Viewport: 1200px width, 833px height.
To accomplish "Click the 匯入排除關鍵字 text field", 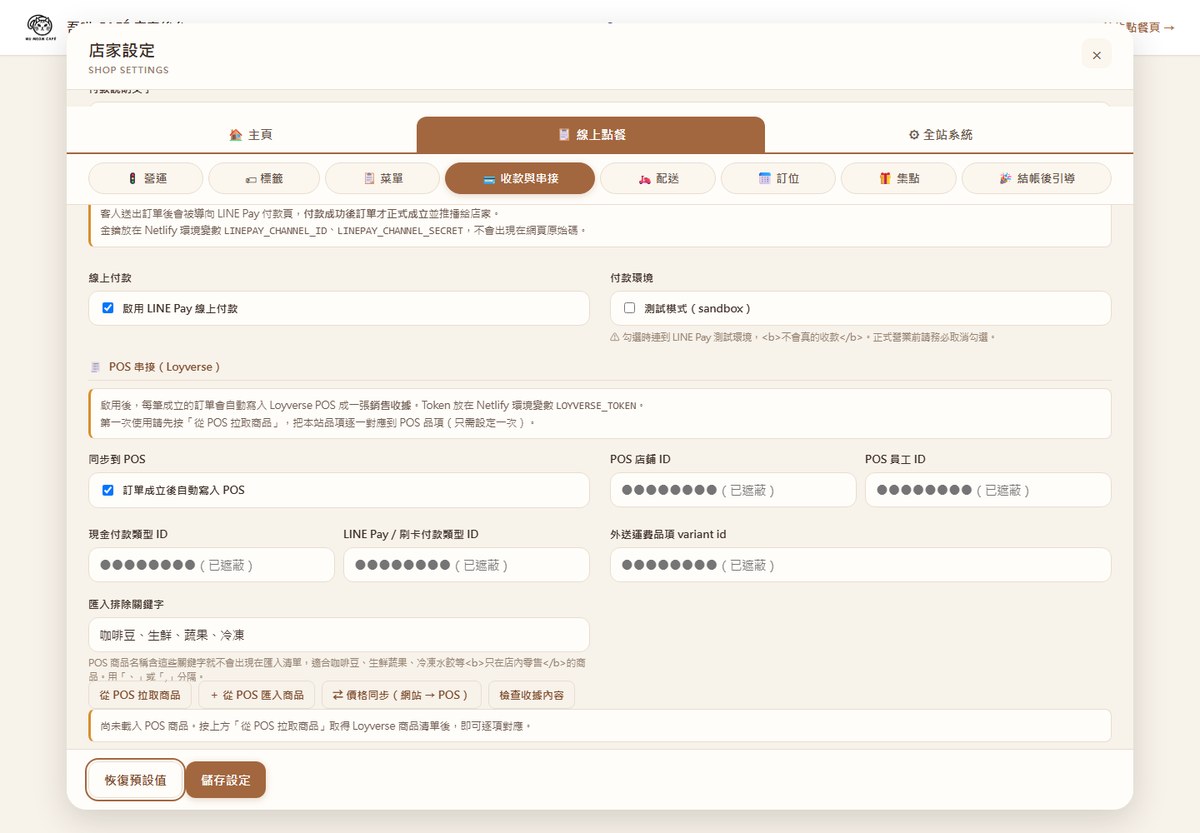I will click(x=339, y=635).
